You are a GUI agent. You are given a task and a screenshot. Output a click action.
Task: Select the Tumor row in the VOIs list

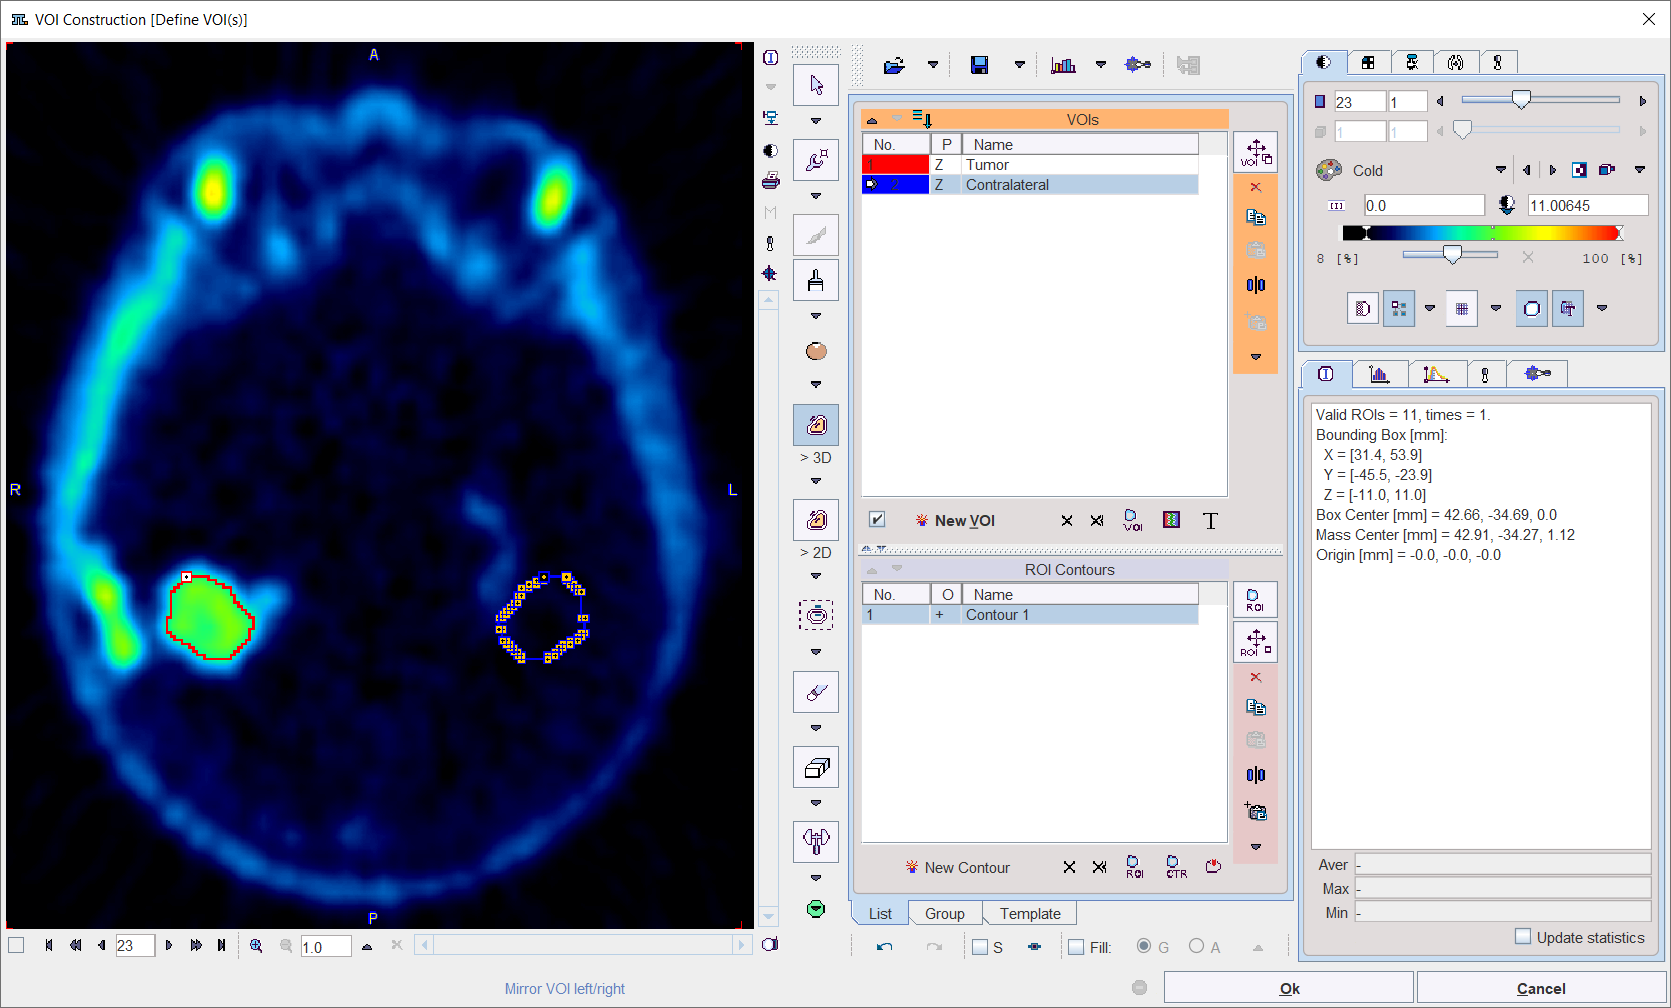pos(1030,165)
